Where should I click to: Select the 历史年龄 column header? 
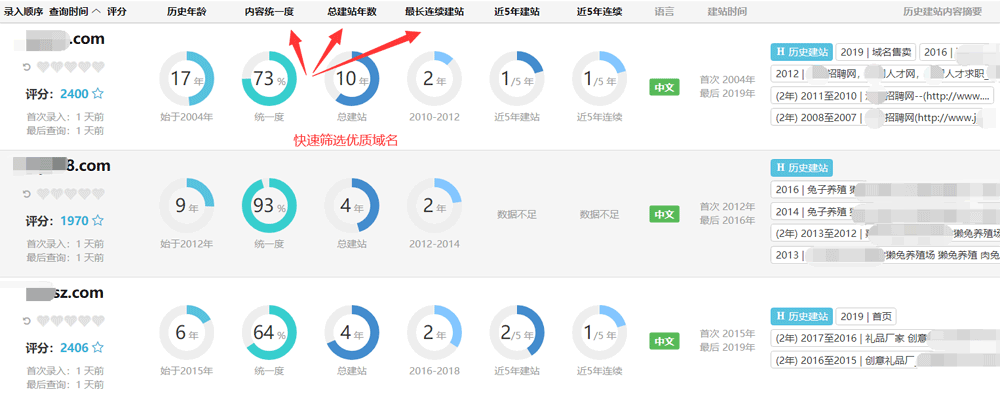pyautogui.click(x=186, y=11)
